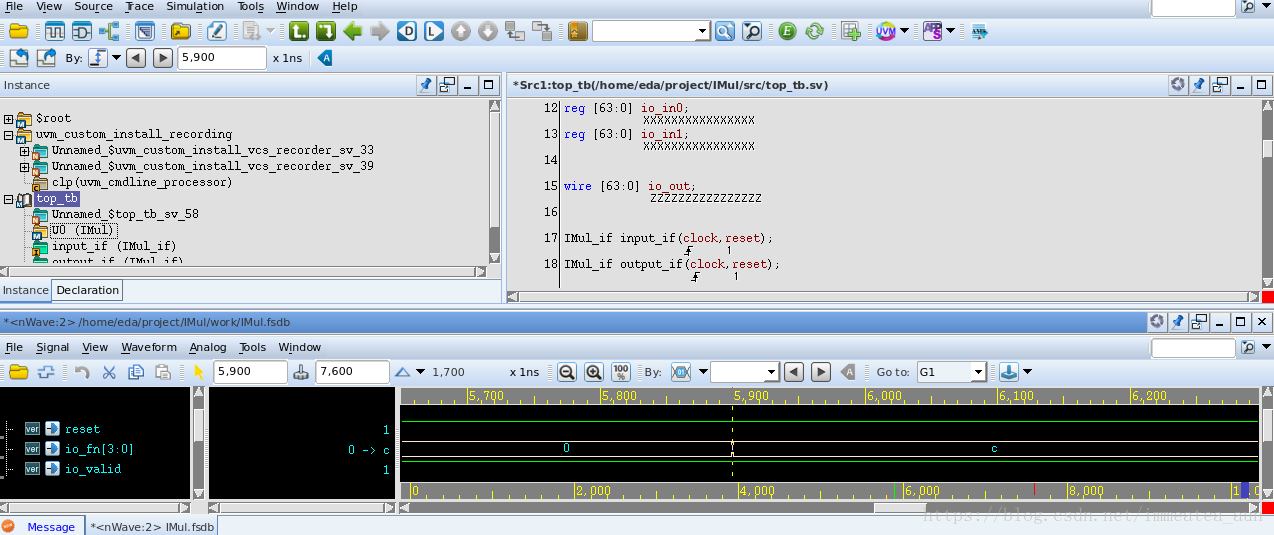Click the blue D driver trace icon
The image size is (1274, 535).
407,31
